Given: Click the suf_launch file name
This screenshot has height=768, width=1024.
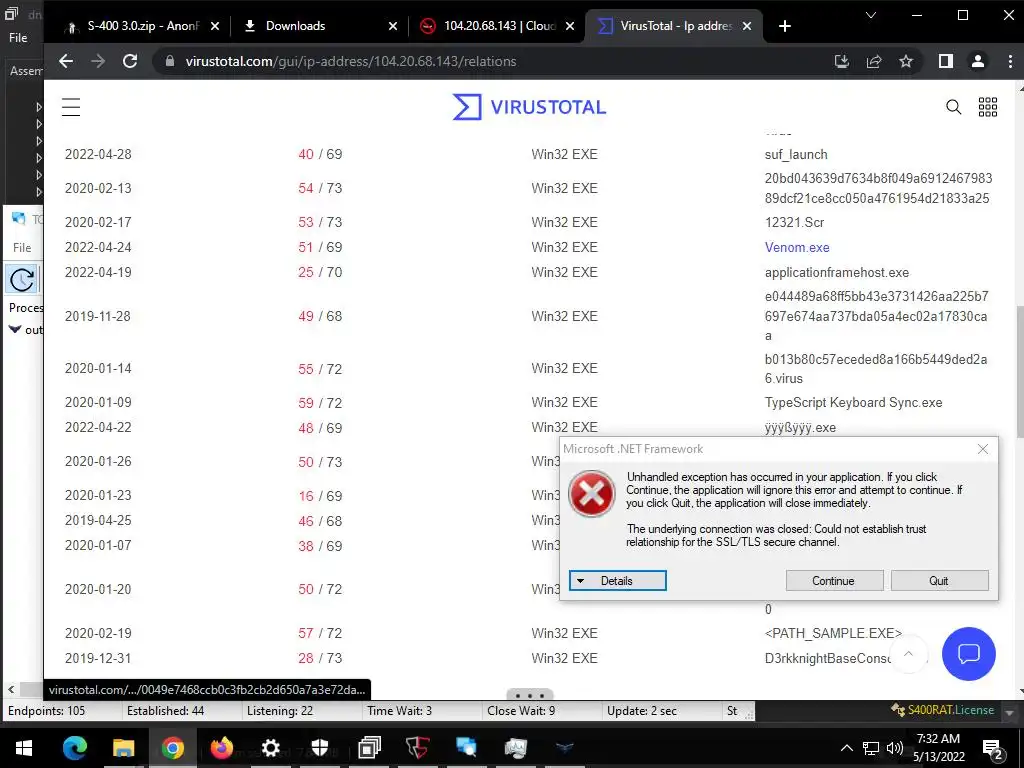Looking at the screenshot, I should click(796, 155).
